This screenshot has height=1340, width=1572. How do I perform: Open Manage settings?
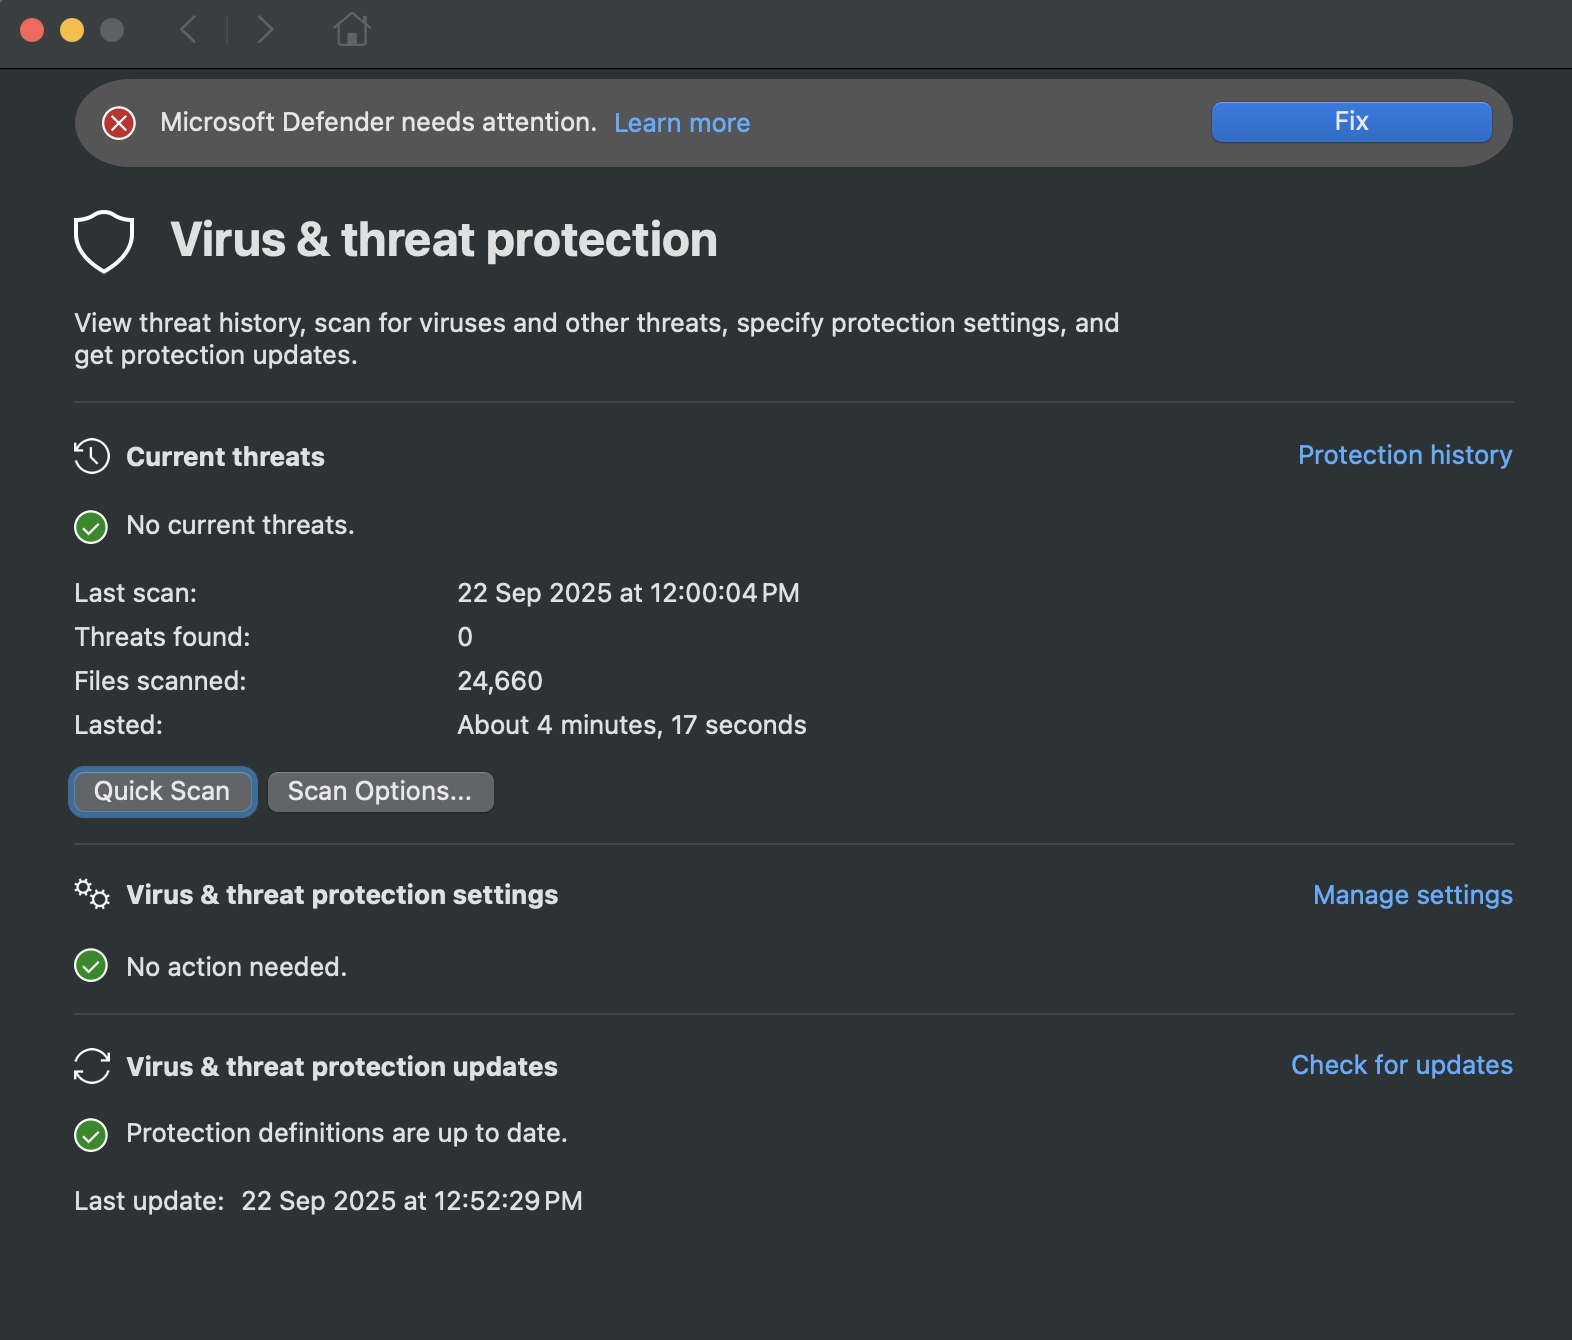[x=1412, y=895]
